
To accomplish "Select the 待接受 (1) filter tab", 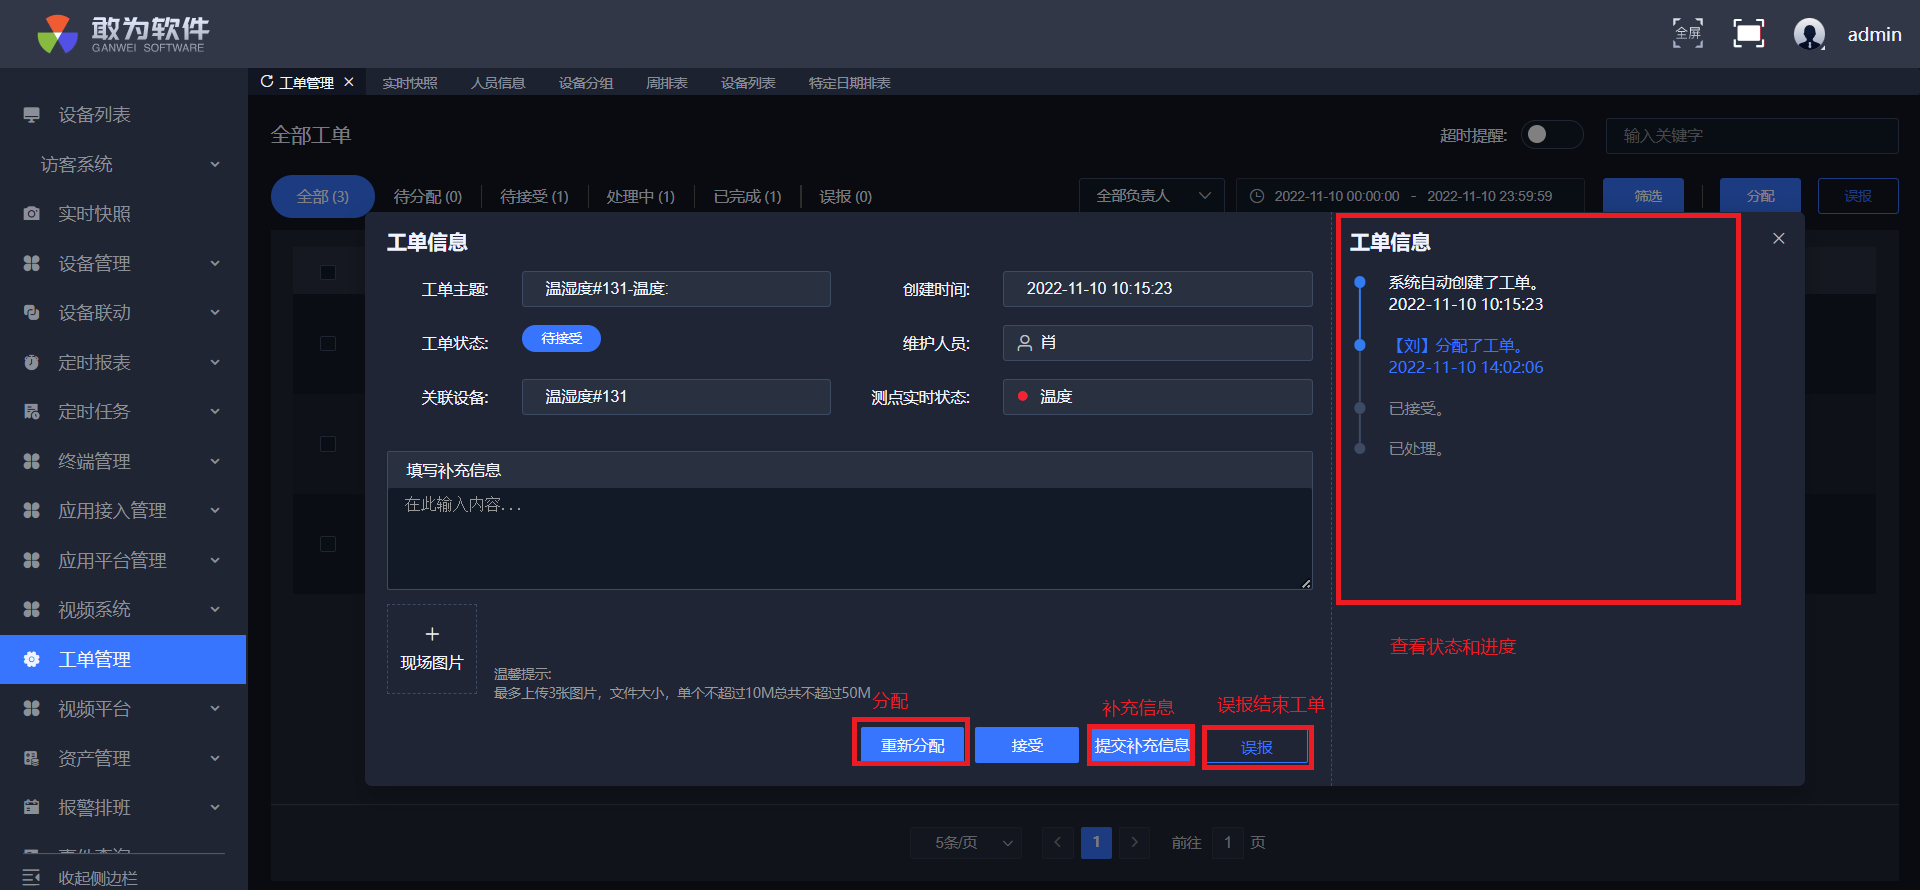I will (534, 197).
